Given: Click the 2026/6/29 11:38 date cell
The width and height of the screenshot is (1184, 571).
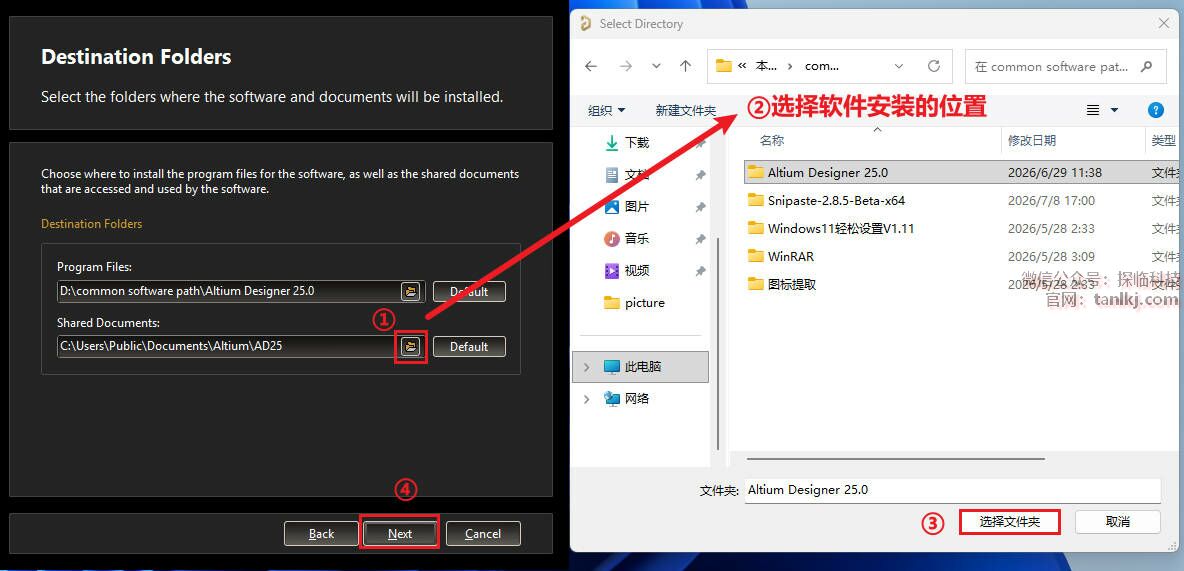Looking at the screenshot, I should 1055,172.
